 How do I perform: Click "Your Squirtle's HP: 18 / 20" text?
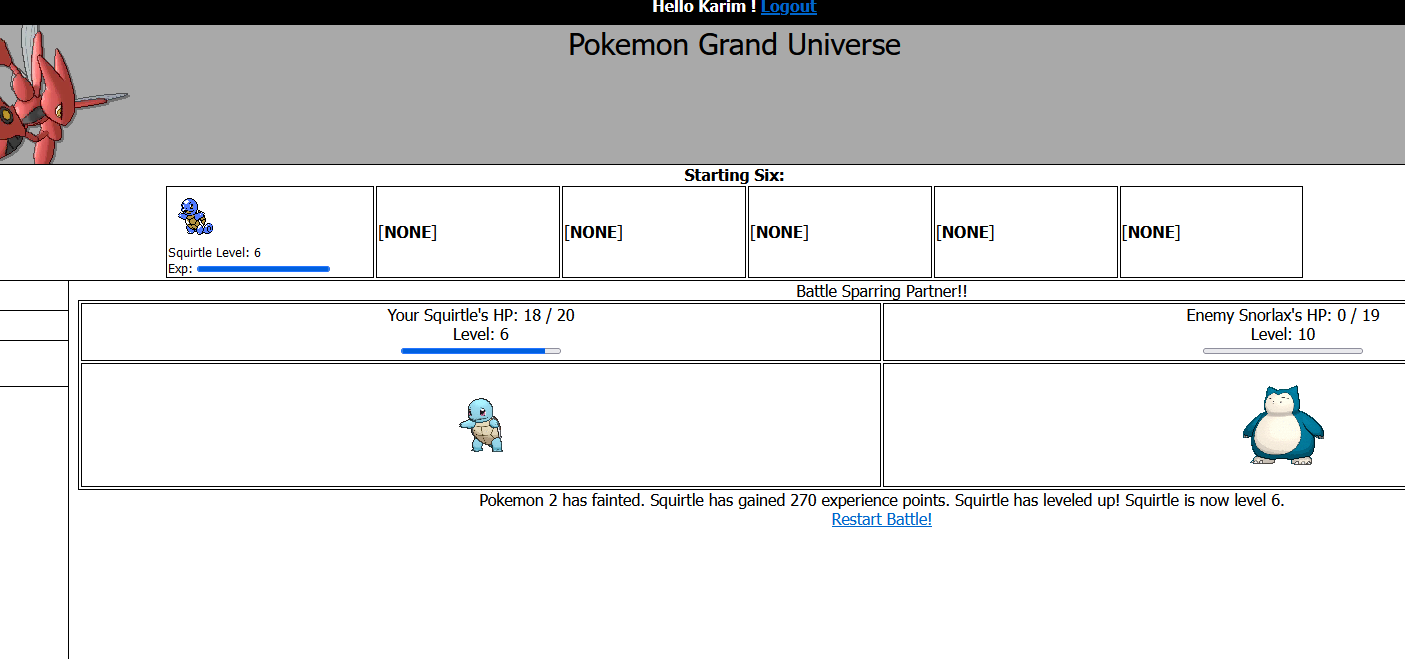pos(481,315)
